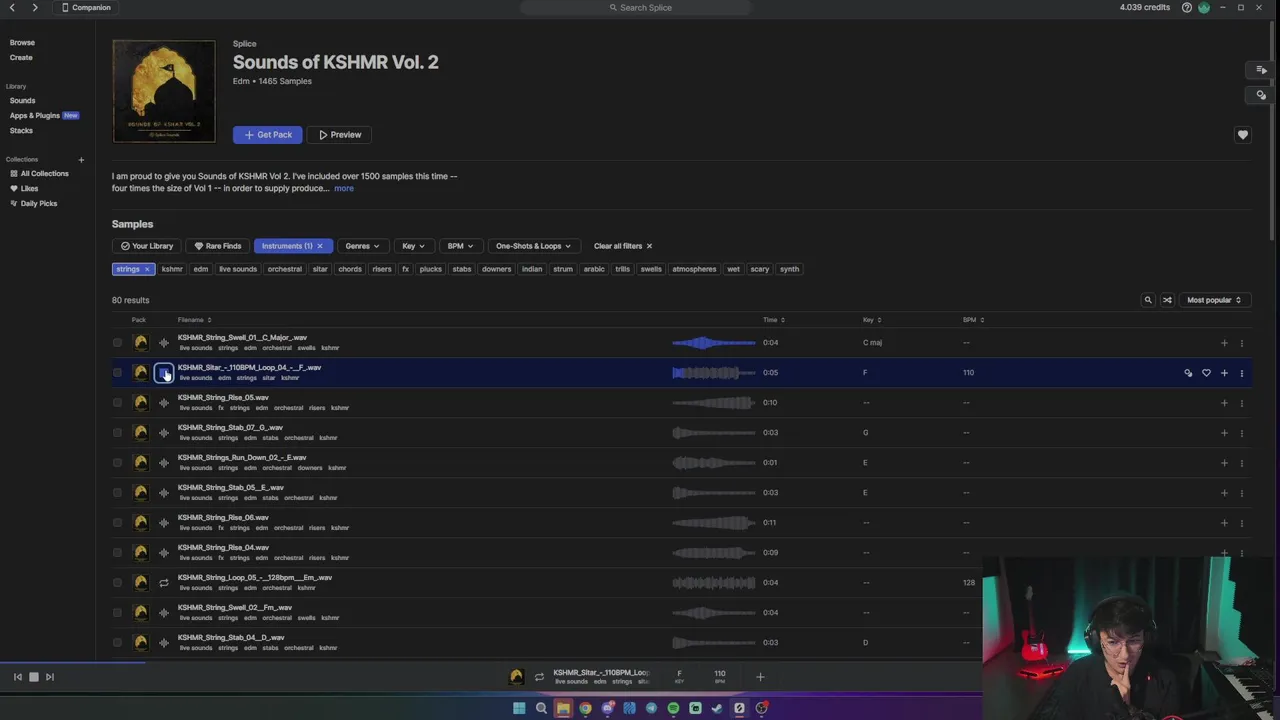Image resolution: width=1280 pixels, height=720 pixels.
Task: Open Windows Start menu
Action: tap(519, 708)
